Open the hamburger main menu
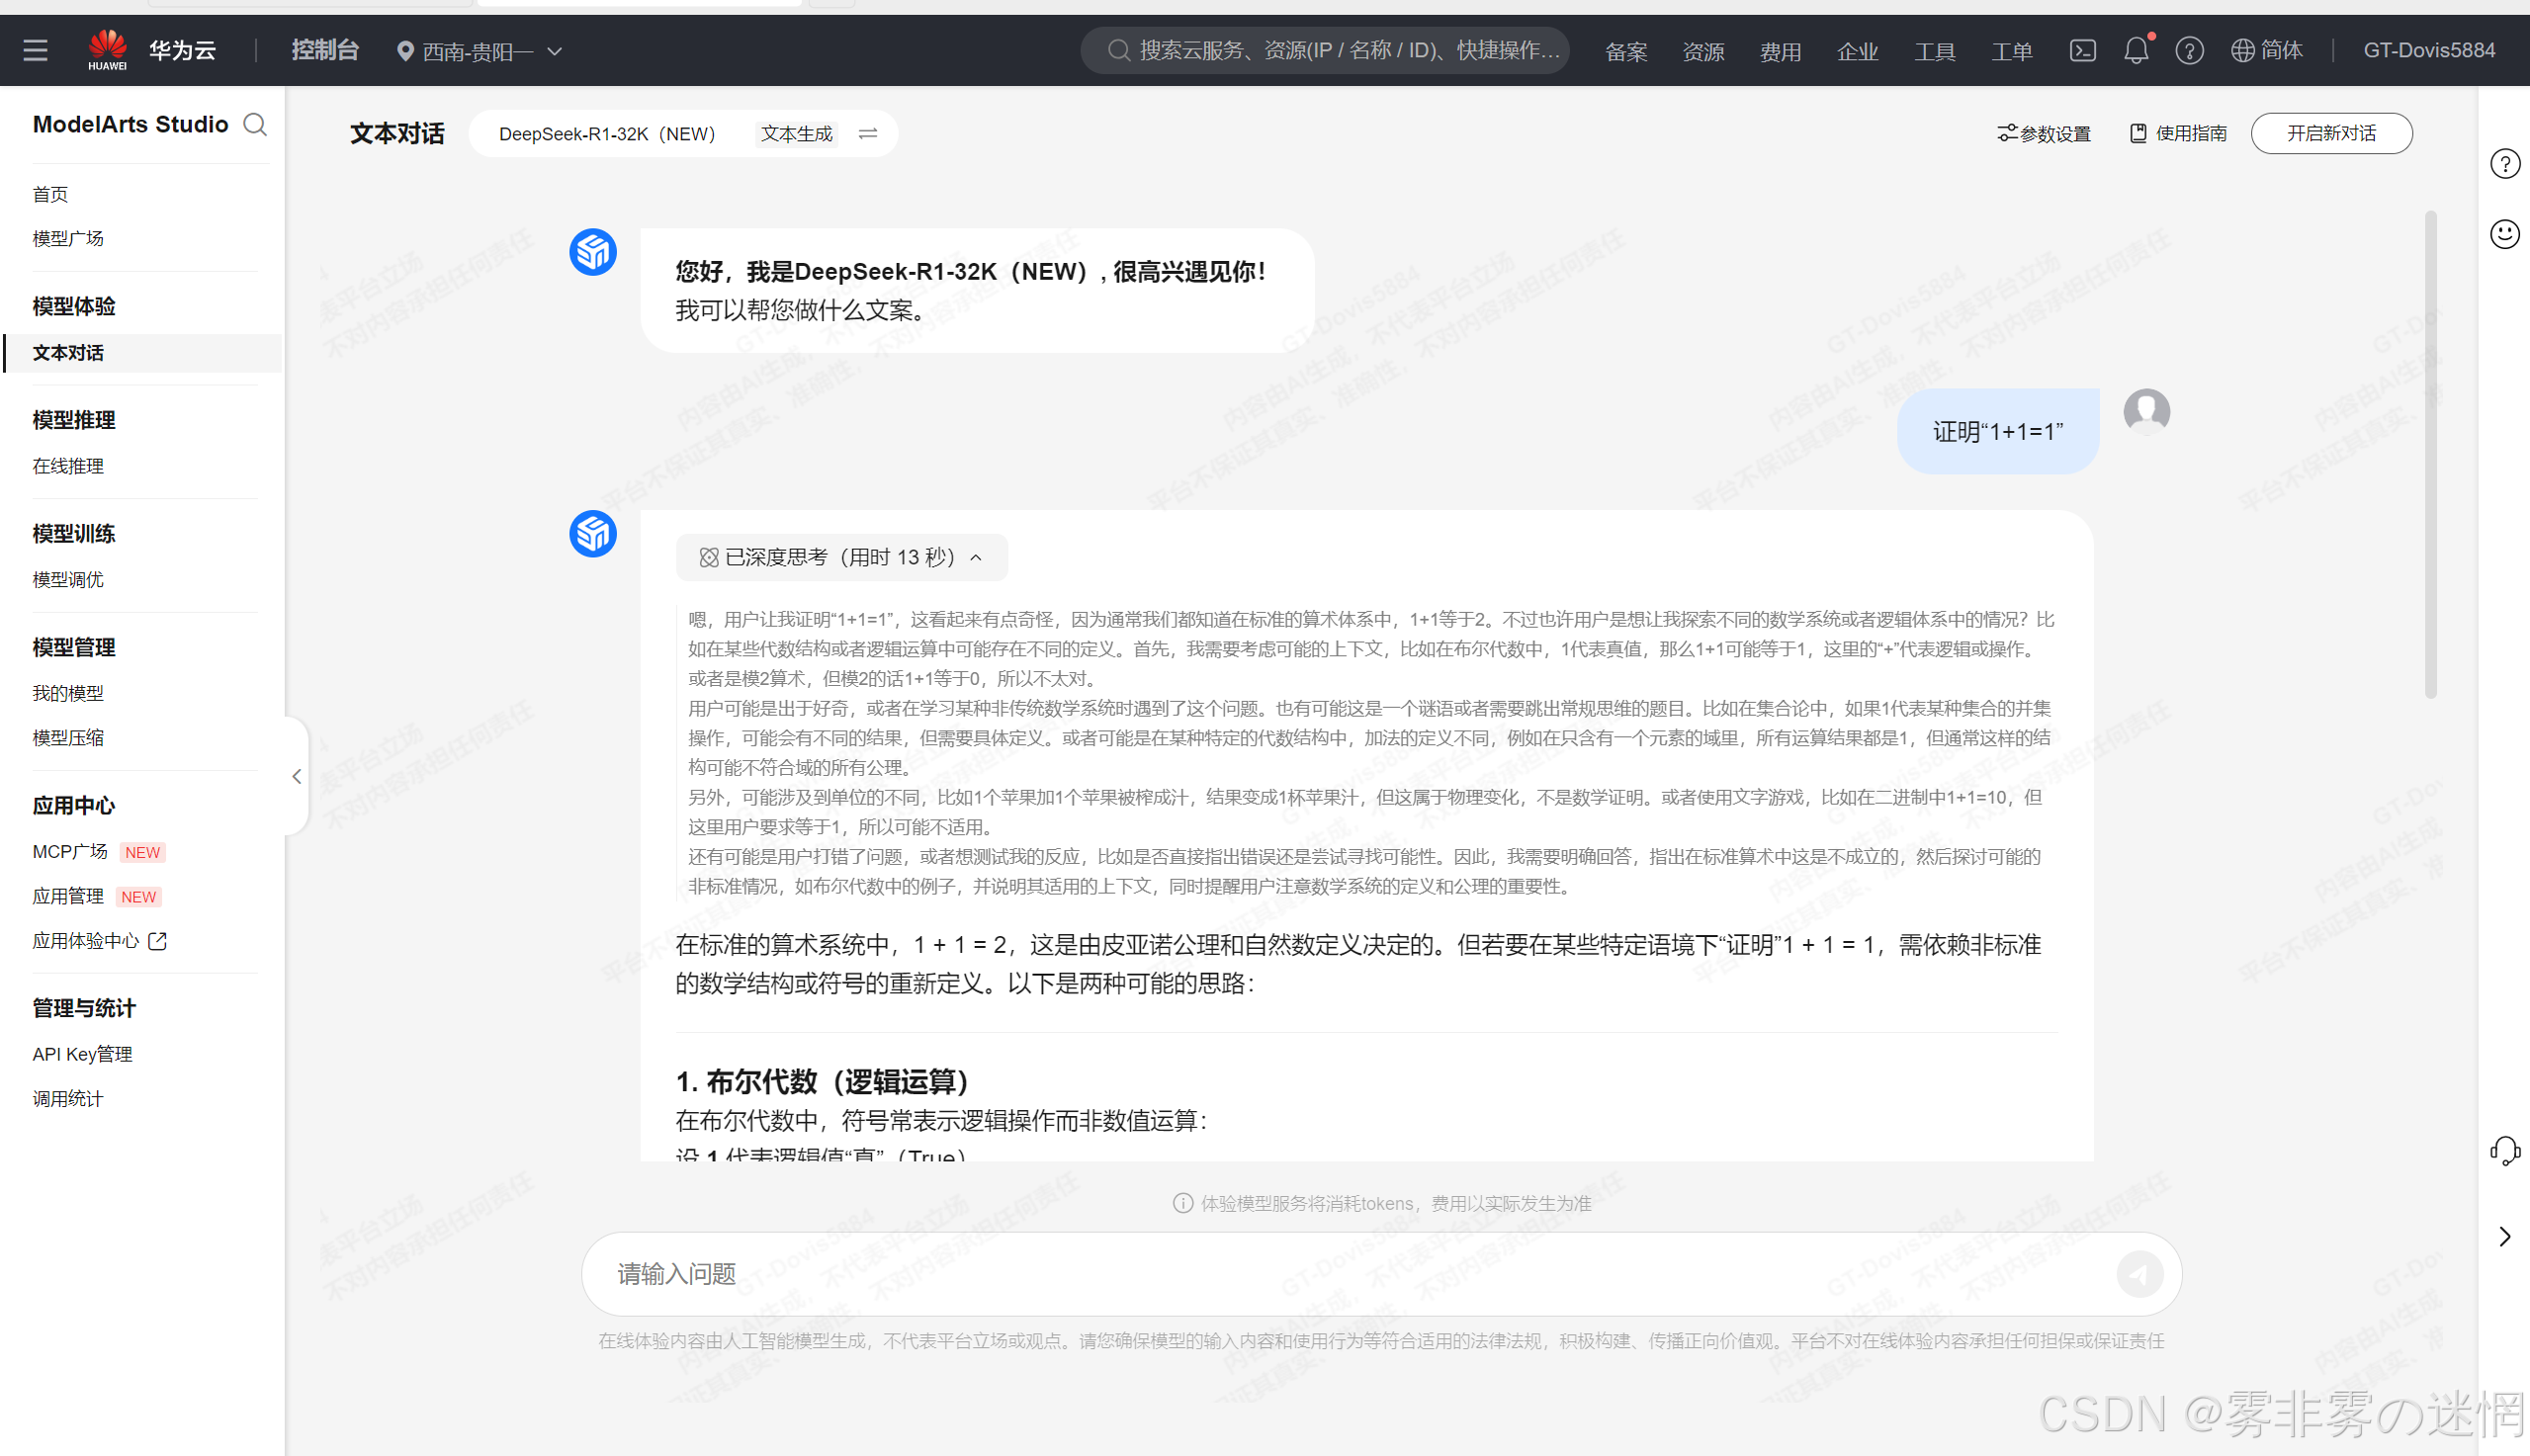The image size is (2530, 1456). pyautogui.click(x=35, y=50)
